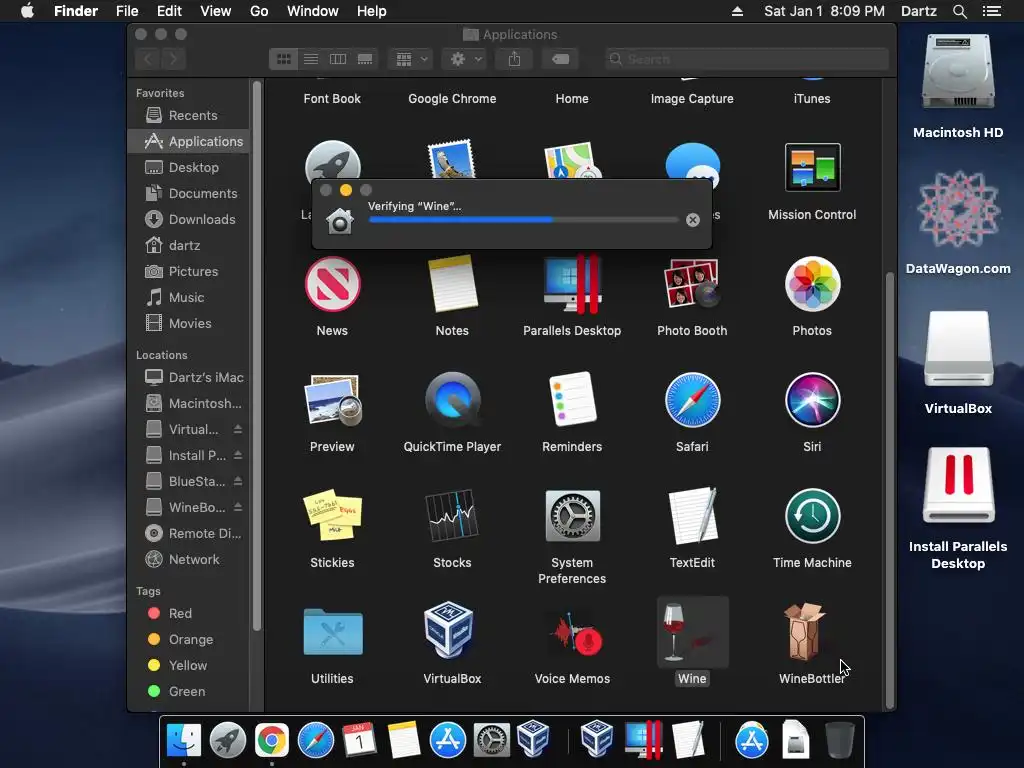The image size is (1024, 768).
Task: Open the Go menu
Action: pos(259,11)
